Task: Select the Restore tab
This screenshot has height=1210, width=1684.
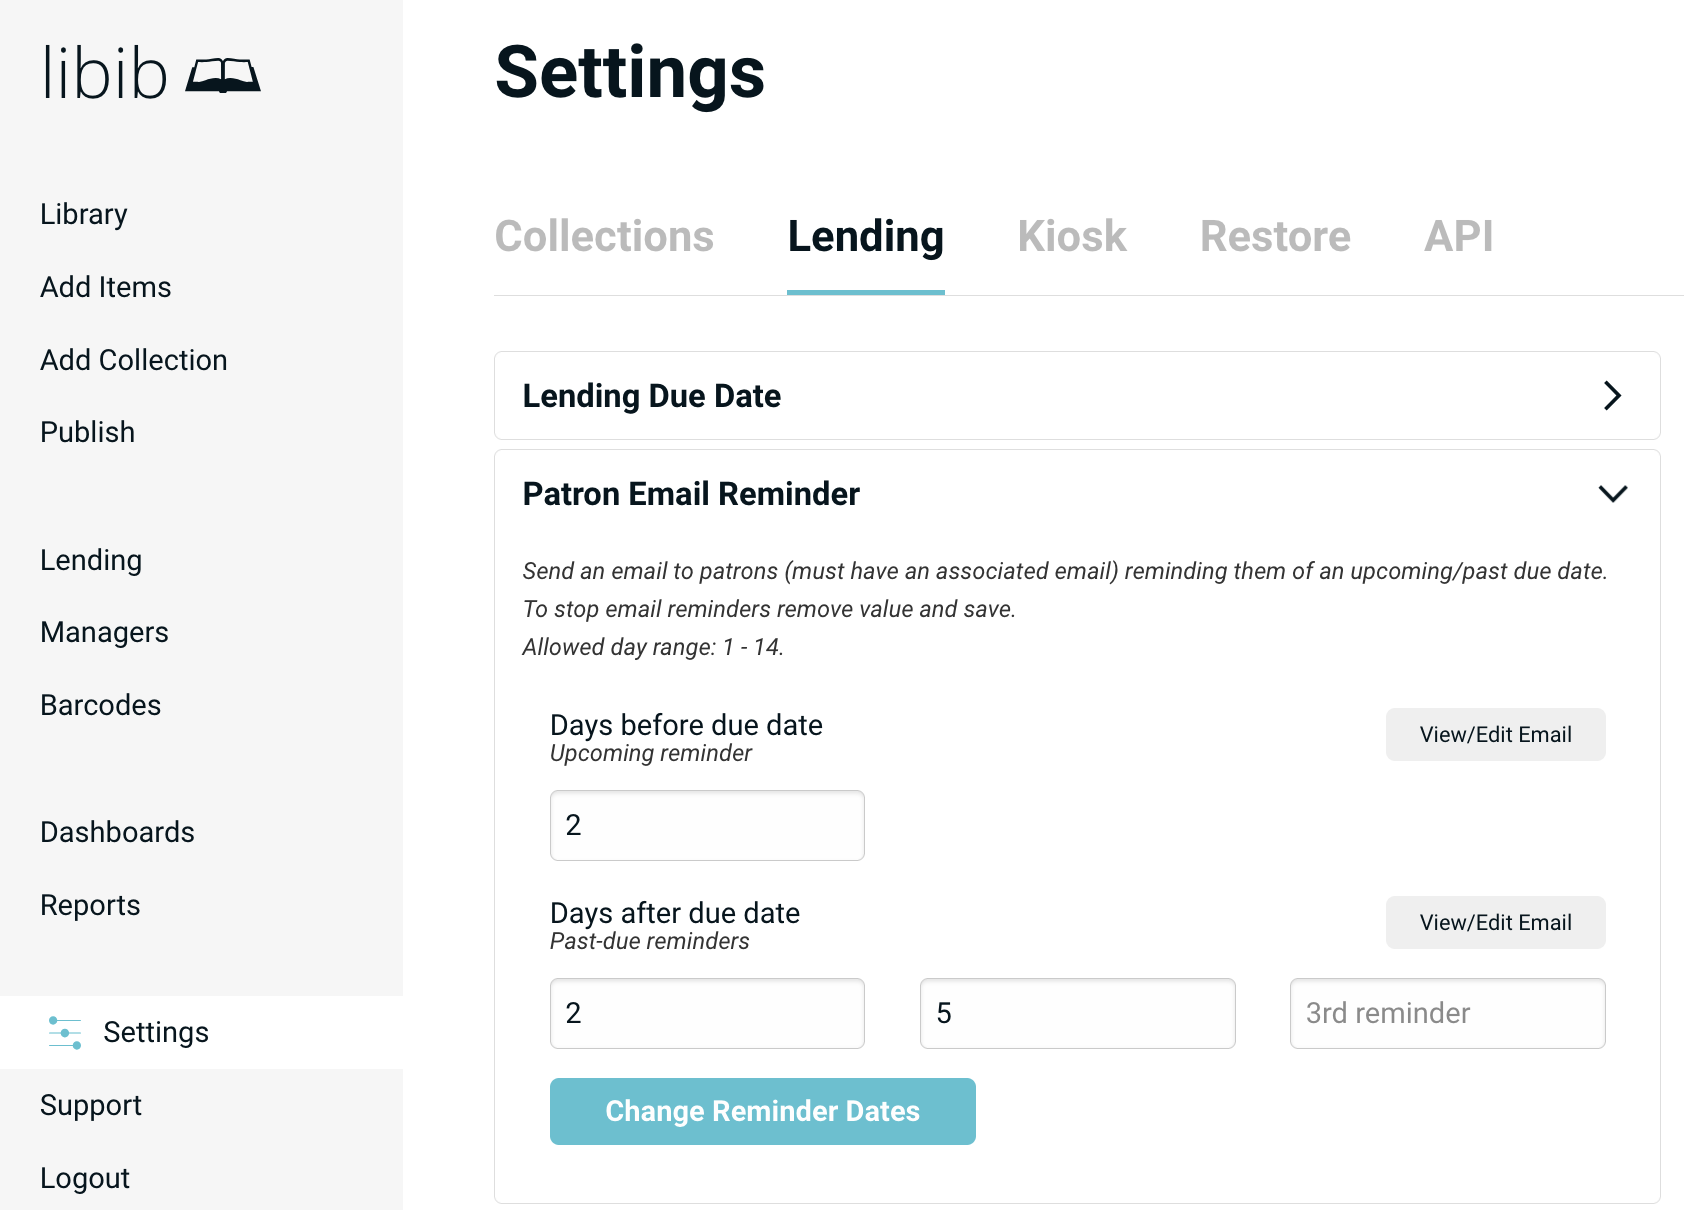Action: pyautogui.click(x=1275, y=237)
